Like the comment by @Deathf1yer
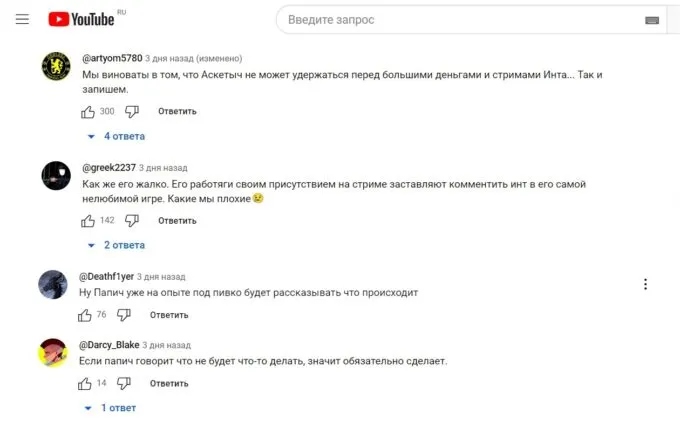 click(86, 315)
